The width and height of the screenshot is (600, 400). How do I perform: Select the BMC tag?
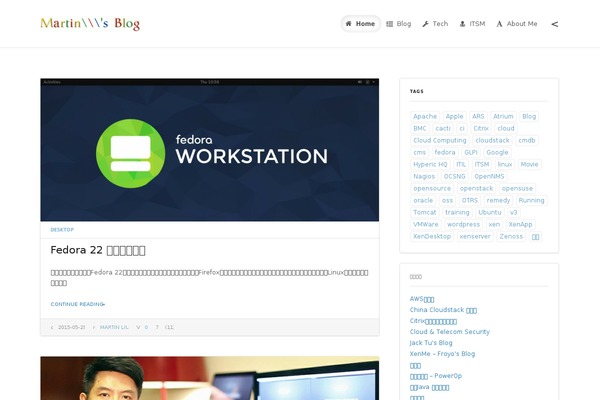420,128
